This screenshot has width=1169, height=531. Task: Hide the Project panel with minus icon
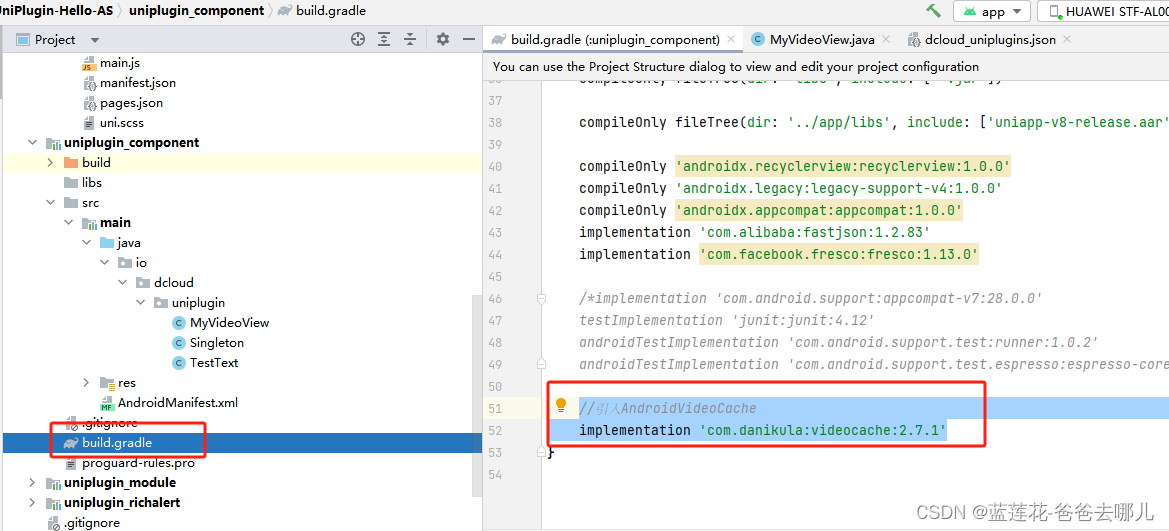[x=468, y=40]
